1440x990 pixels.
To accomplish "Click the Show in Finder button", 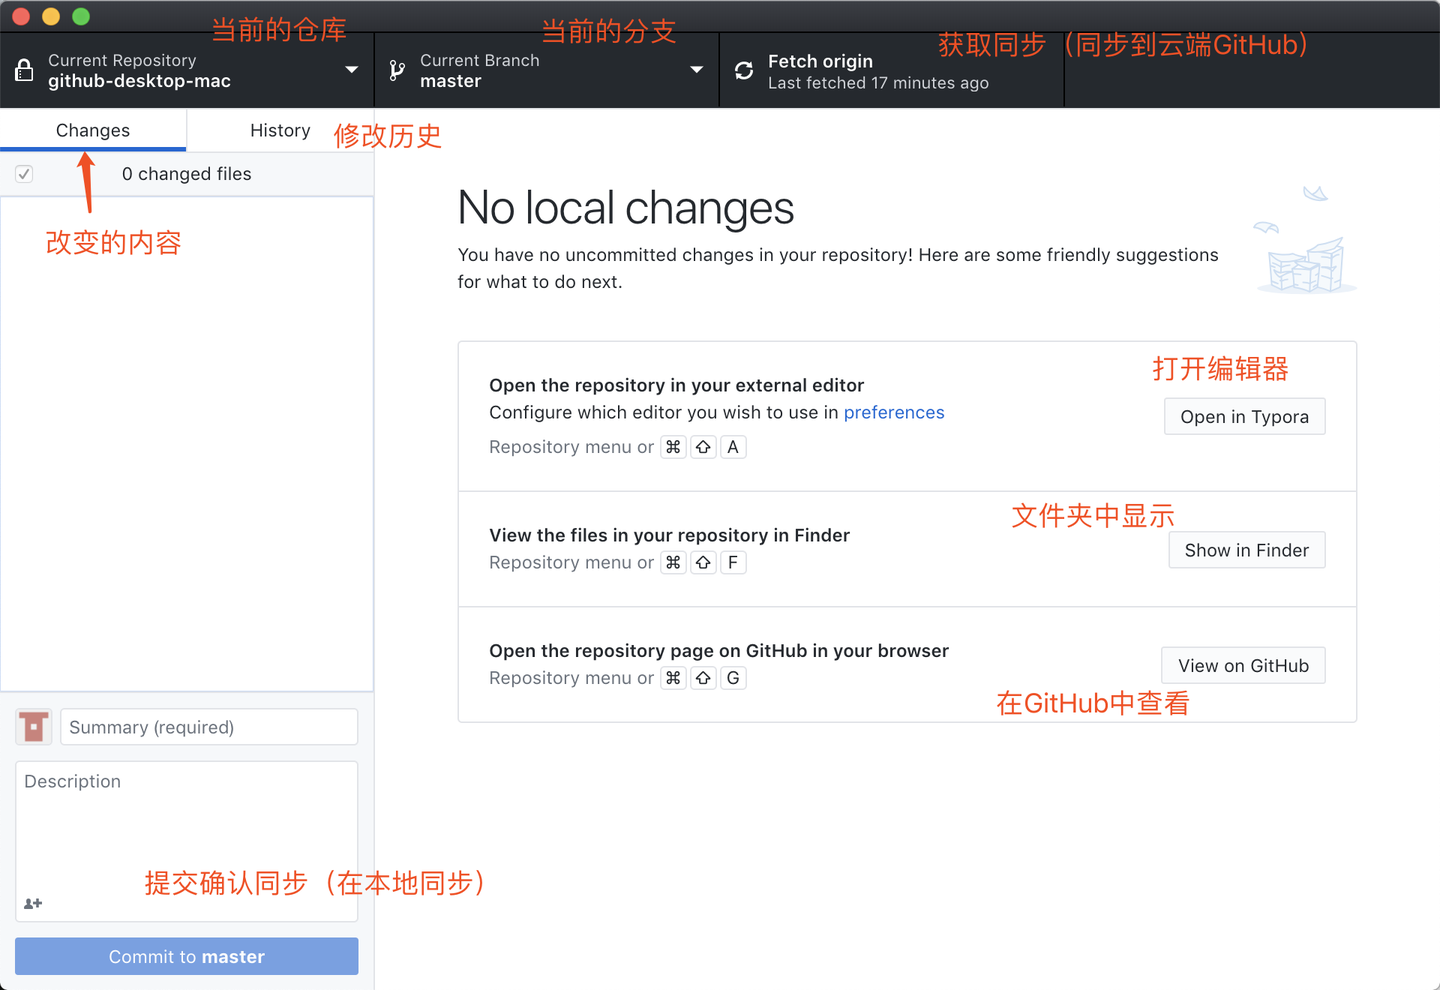I will pyautogui.click(x=1246, y=550).
